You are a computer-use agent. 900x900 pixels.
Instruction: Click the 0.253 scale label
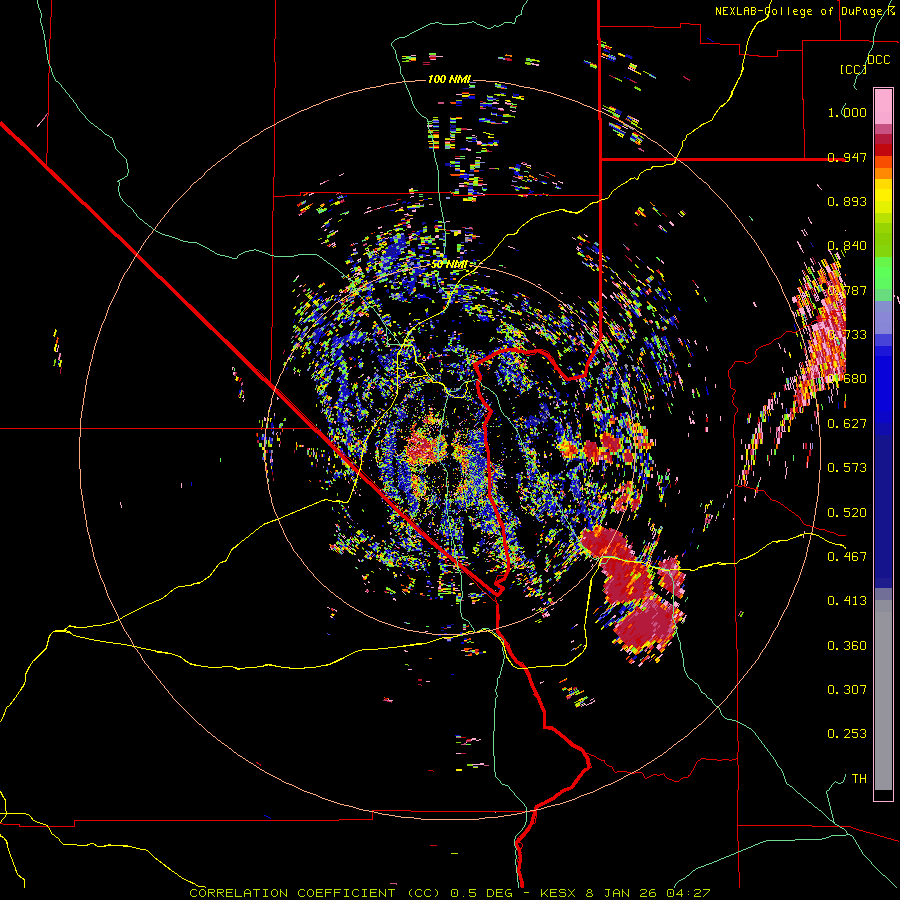[x=847, y=734]
